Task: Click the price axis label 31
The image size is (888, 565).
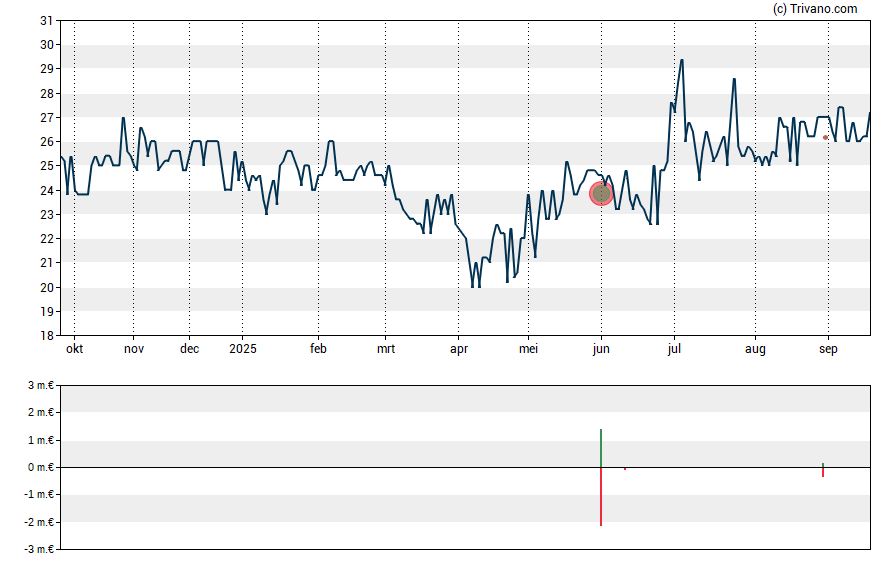Action: 46,21
